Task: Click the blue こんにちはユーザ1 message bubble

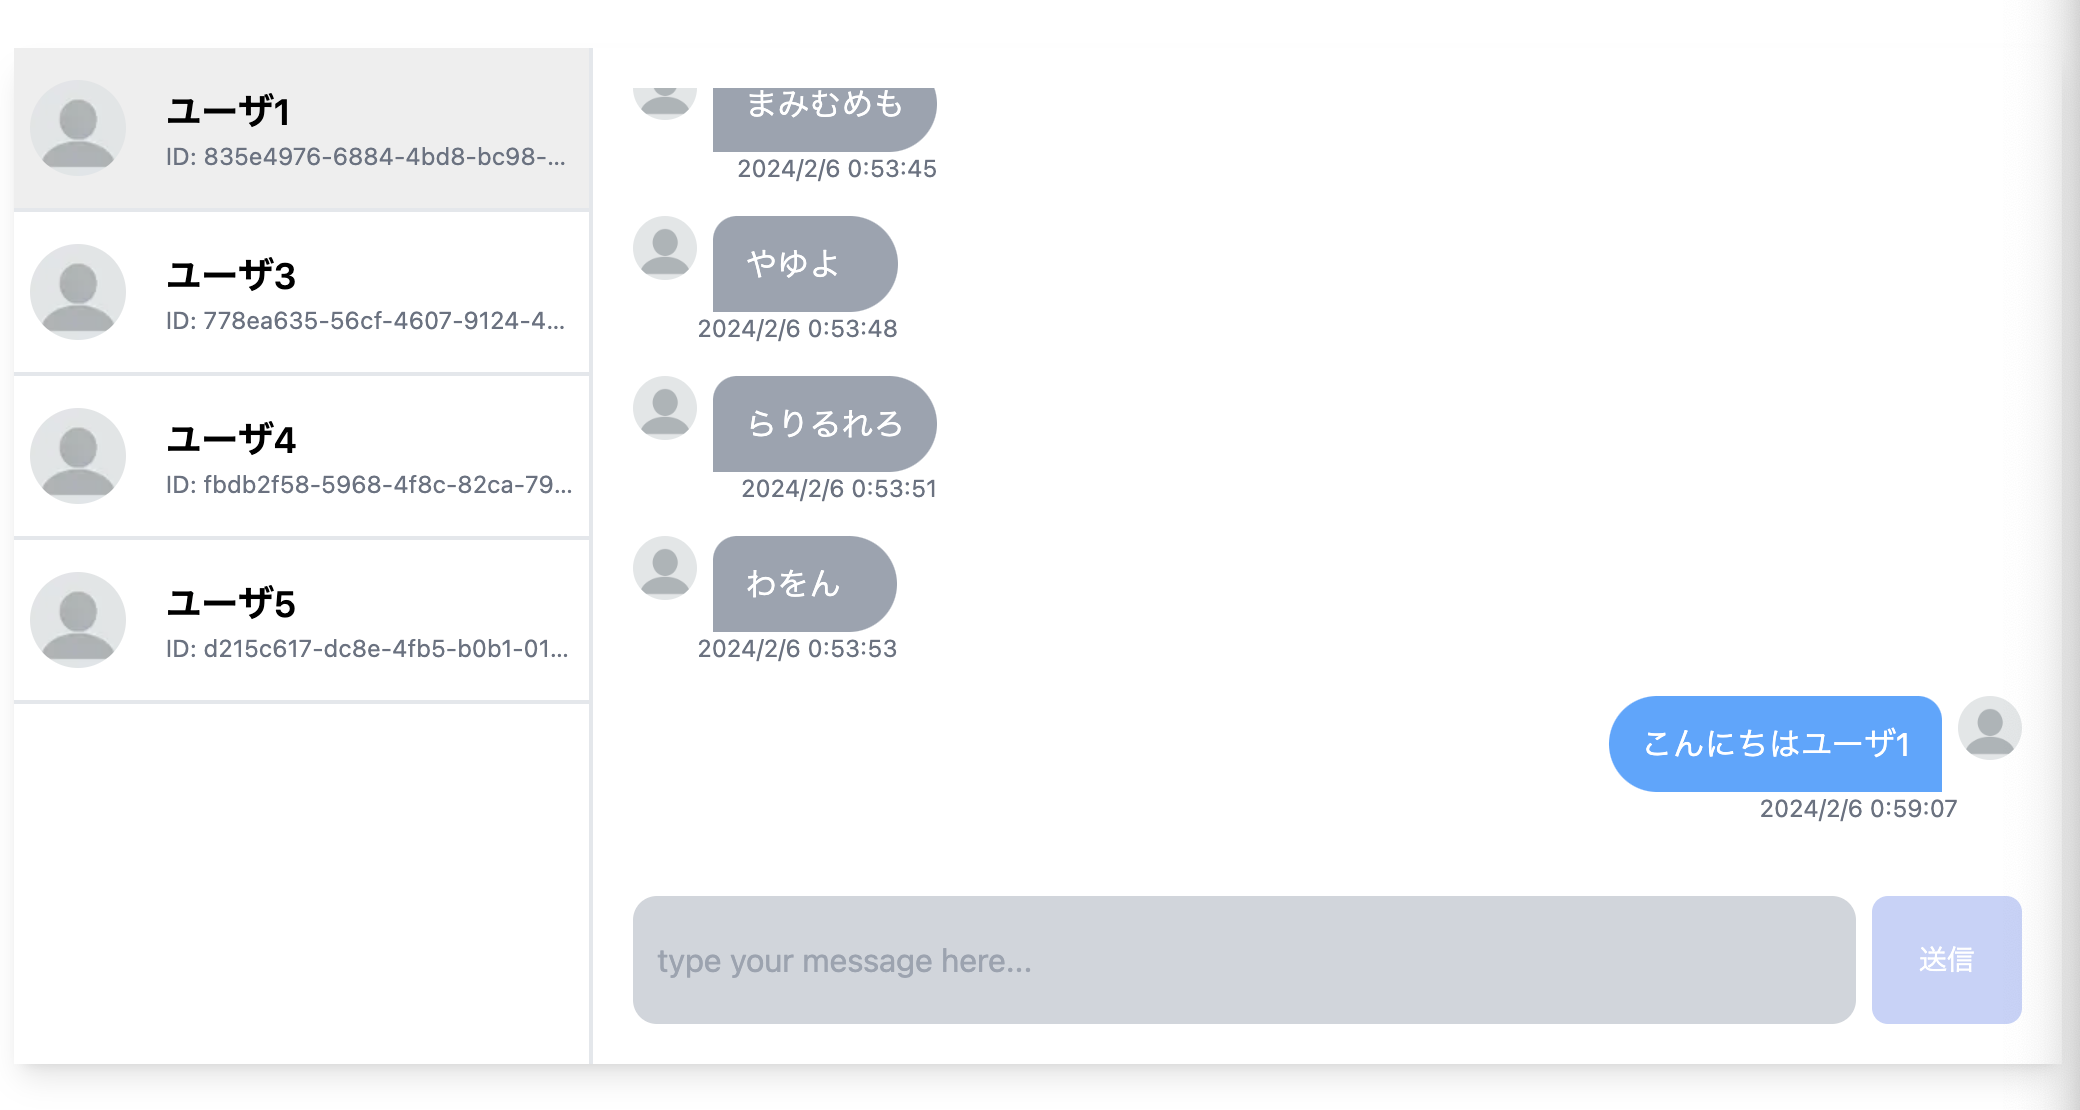Action: click(x=1775, y=743)
